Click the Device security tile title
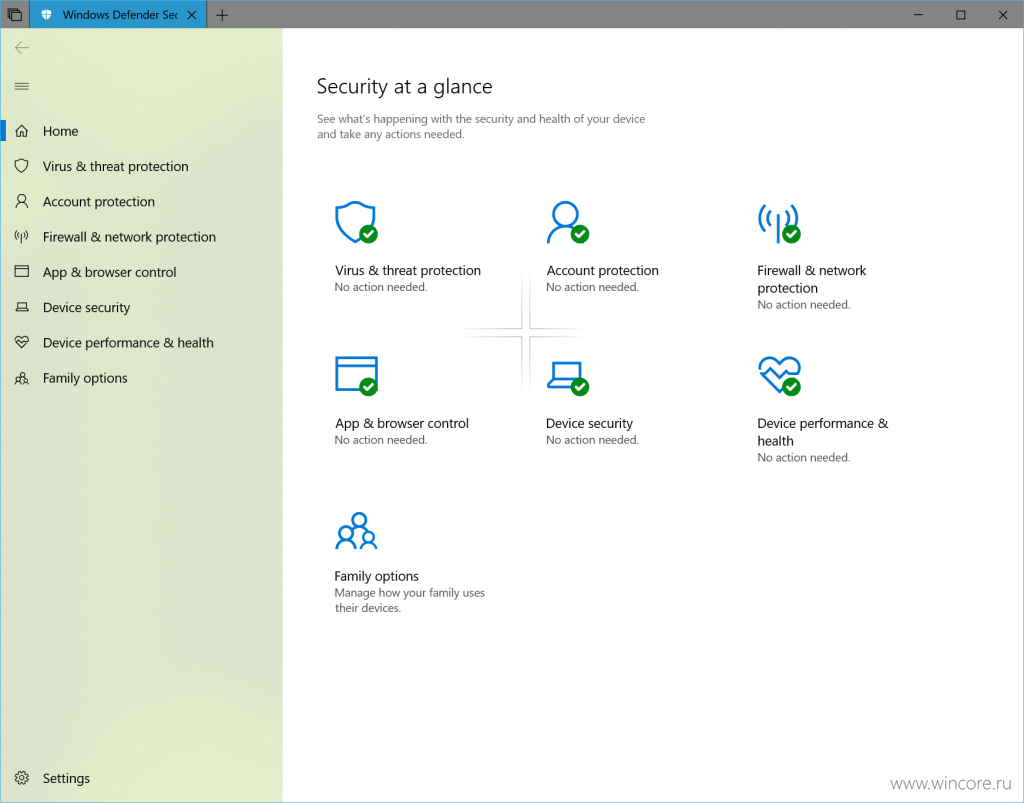 (589, 423)
